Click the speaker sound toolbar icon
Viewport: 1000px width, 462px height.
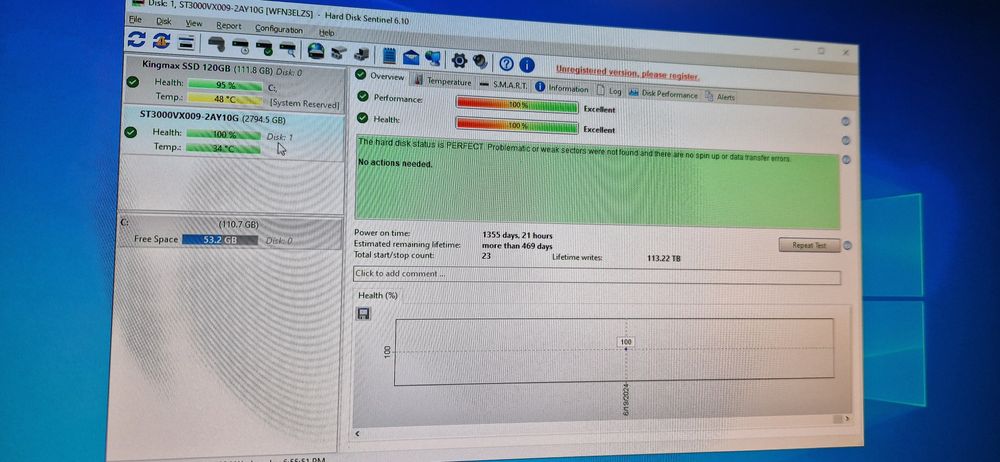pyautogui.click(x=480, y=61)
